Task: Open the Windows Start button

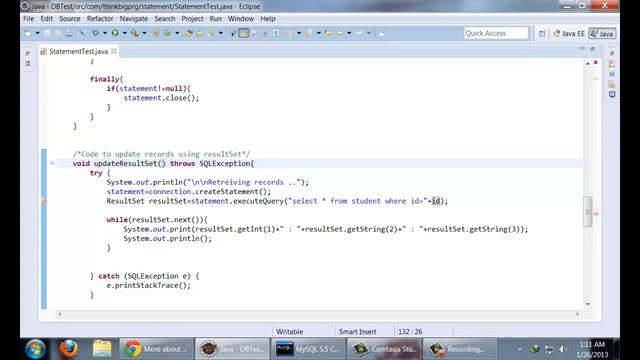Action: click(x=36, y=349)
